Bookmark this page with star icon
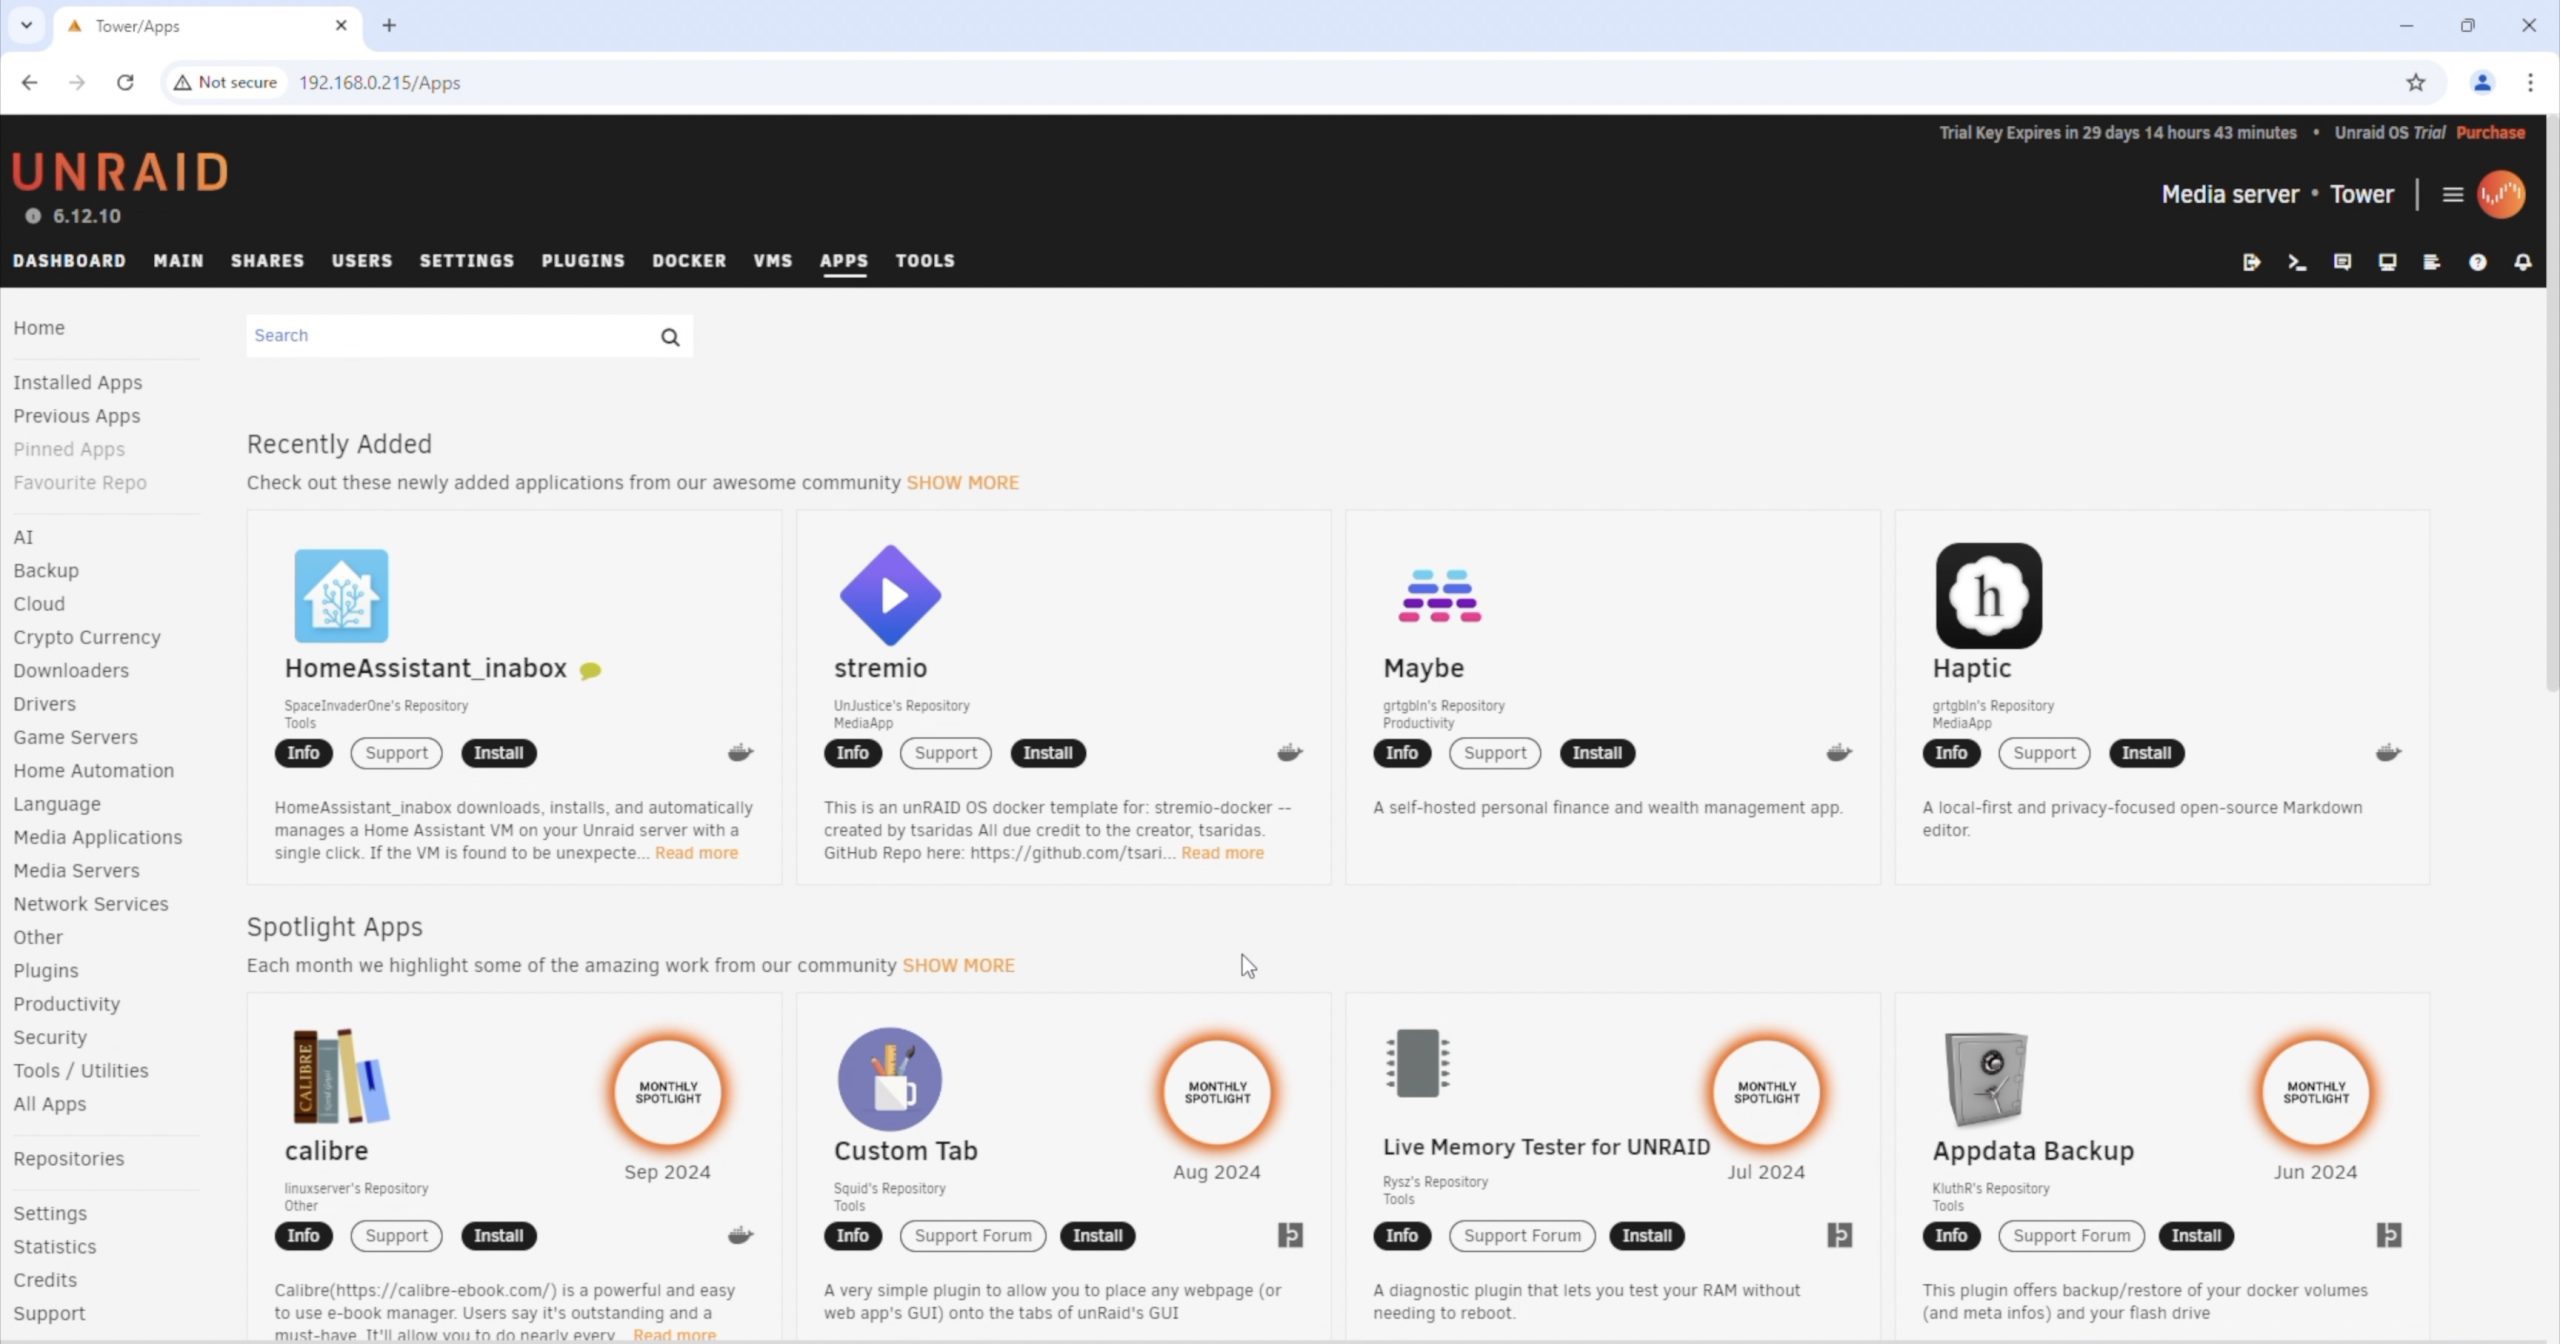This screenshot has width=2560, height=1344. coord(2416,83)
